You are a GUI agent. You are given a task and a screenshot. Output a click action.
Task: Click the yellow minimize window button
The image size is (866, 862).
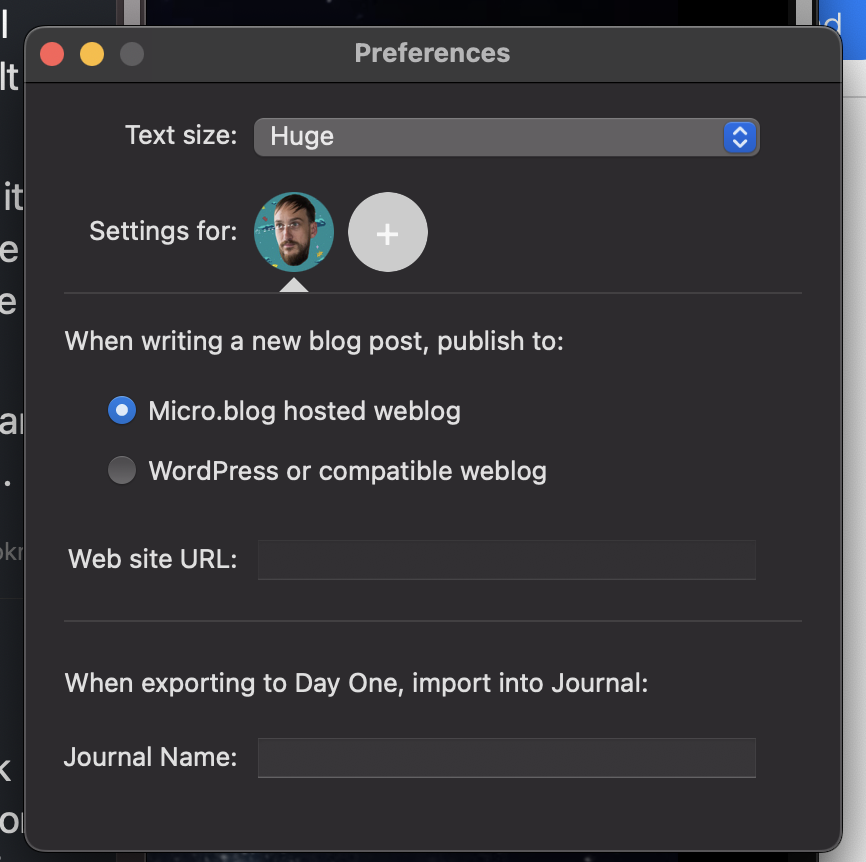92,54
